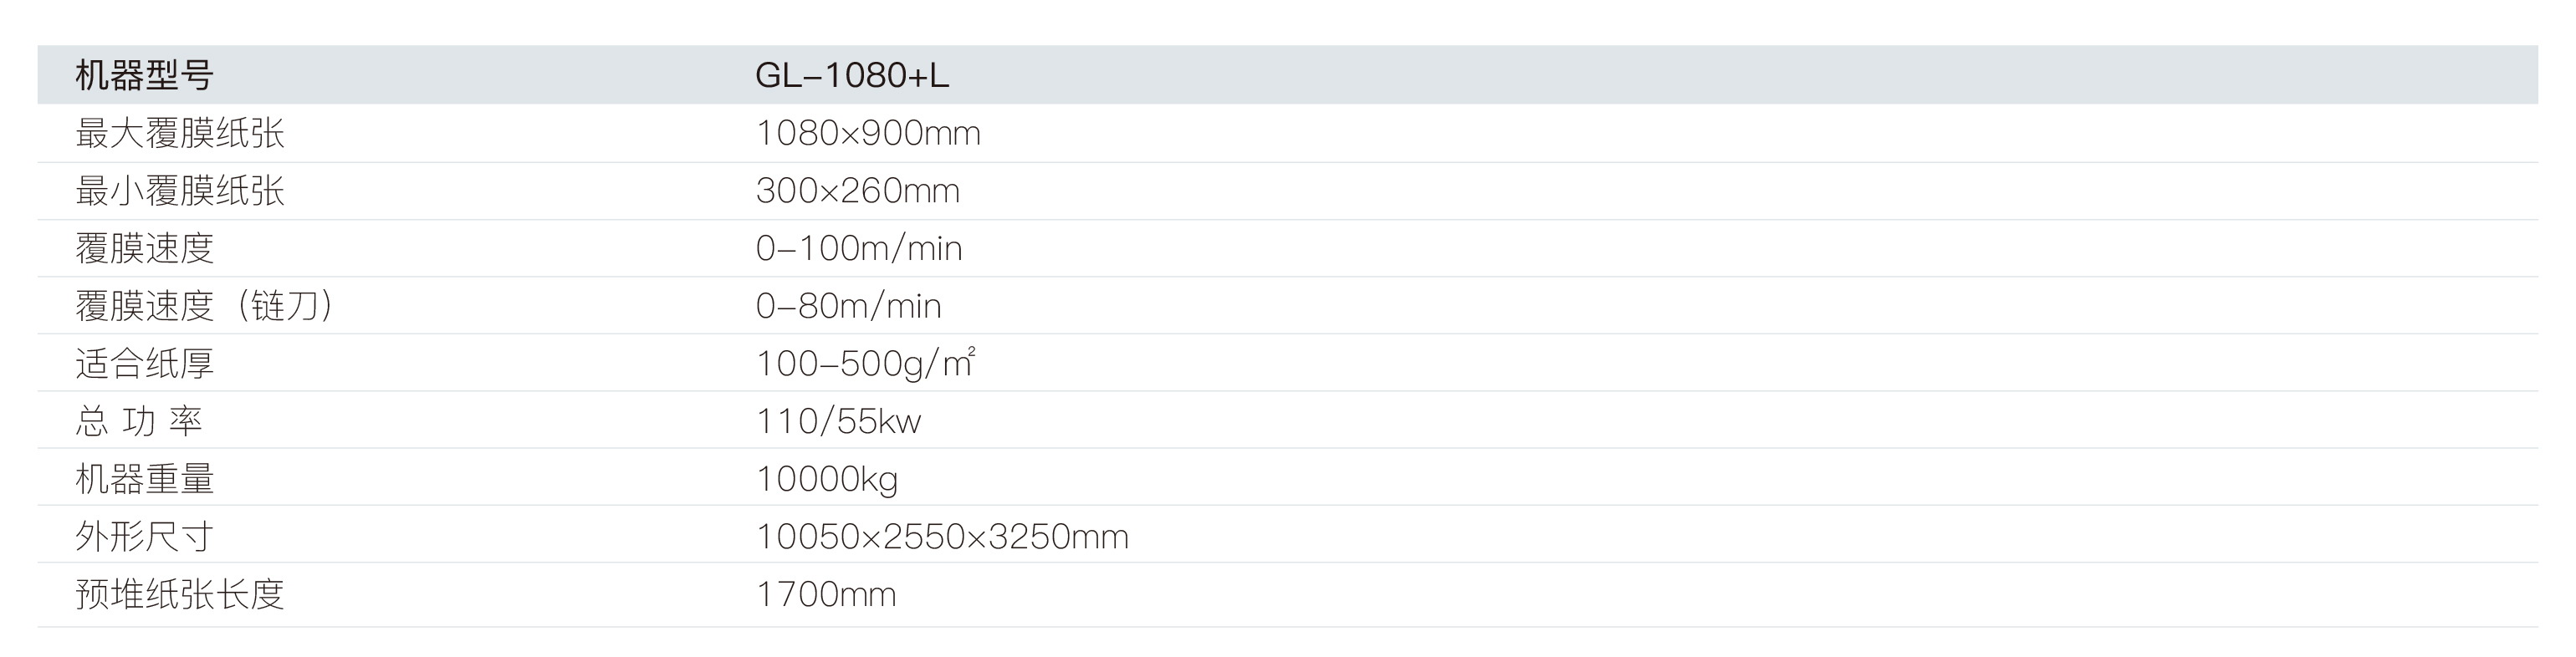
Task: Click the 适合纸厚 row label
Action: pos(145,364)
